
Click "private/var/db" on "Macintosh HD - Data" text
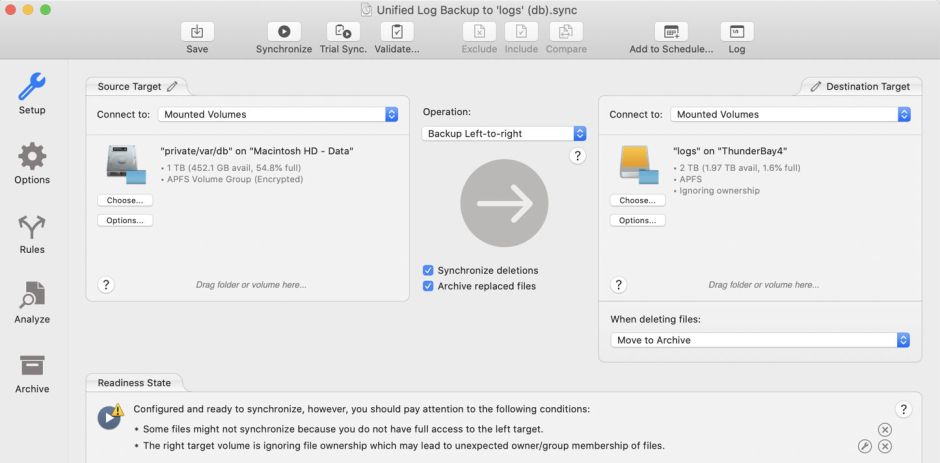tap(257, 151)
